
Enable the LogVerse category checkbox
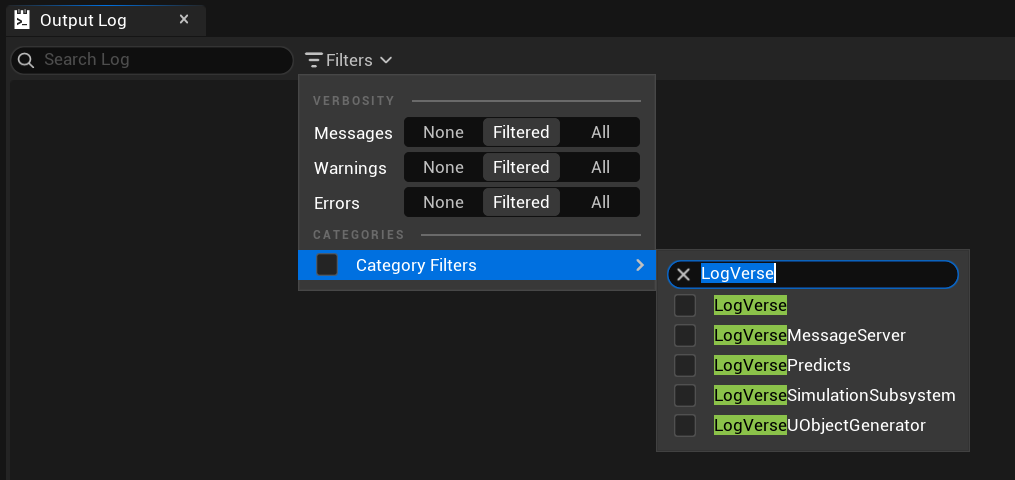(x=685, y=305)
